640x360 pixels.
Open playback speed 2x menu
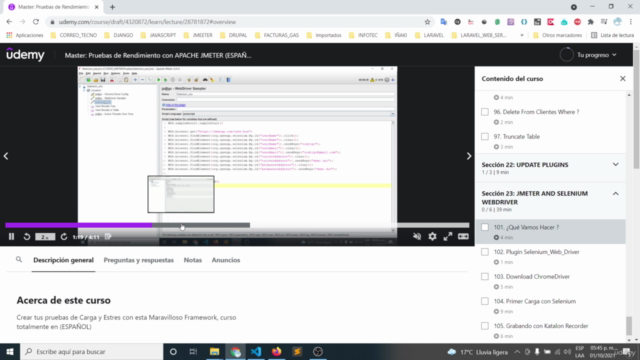[45, 237]
